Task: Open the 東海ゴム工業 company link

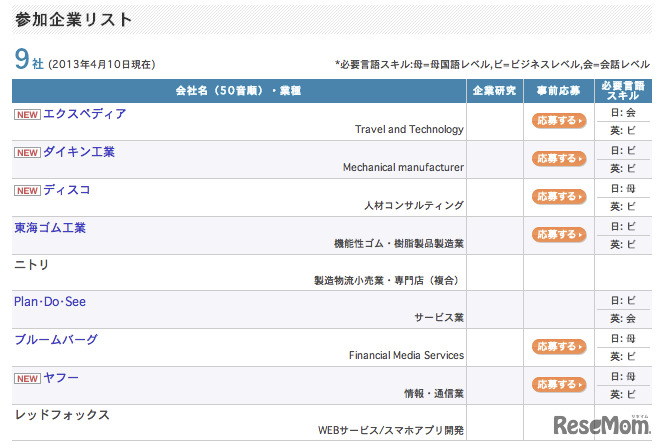Action: click(50, 228)
